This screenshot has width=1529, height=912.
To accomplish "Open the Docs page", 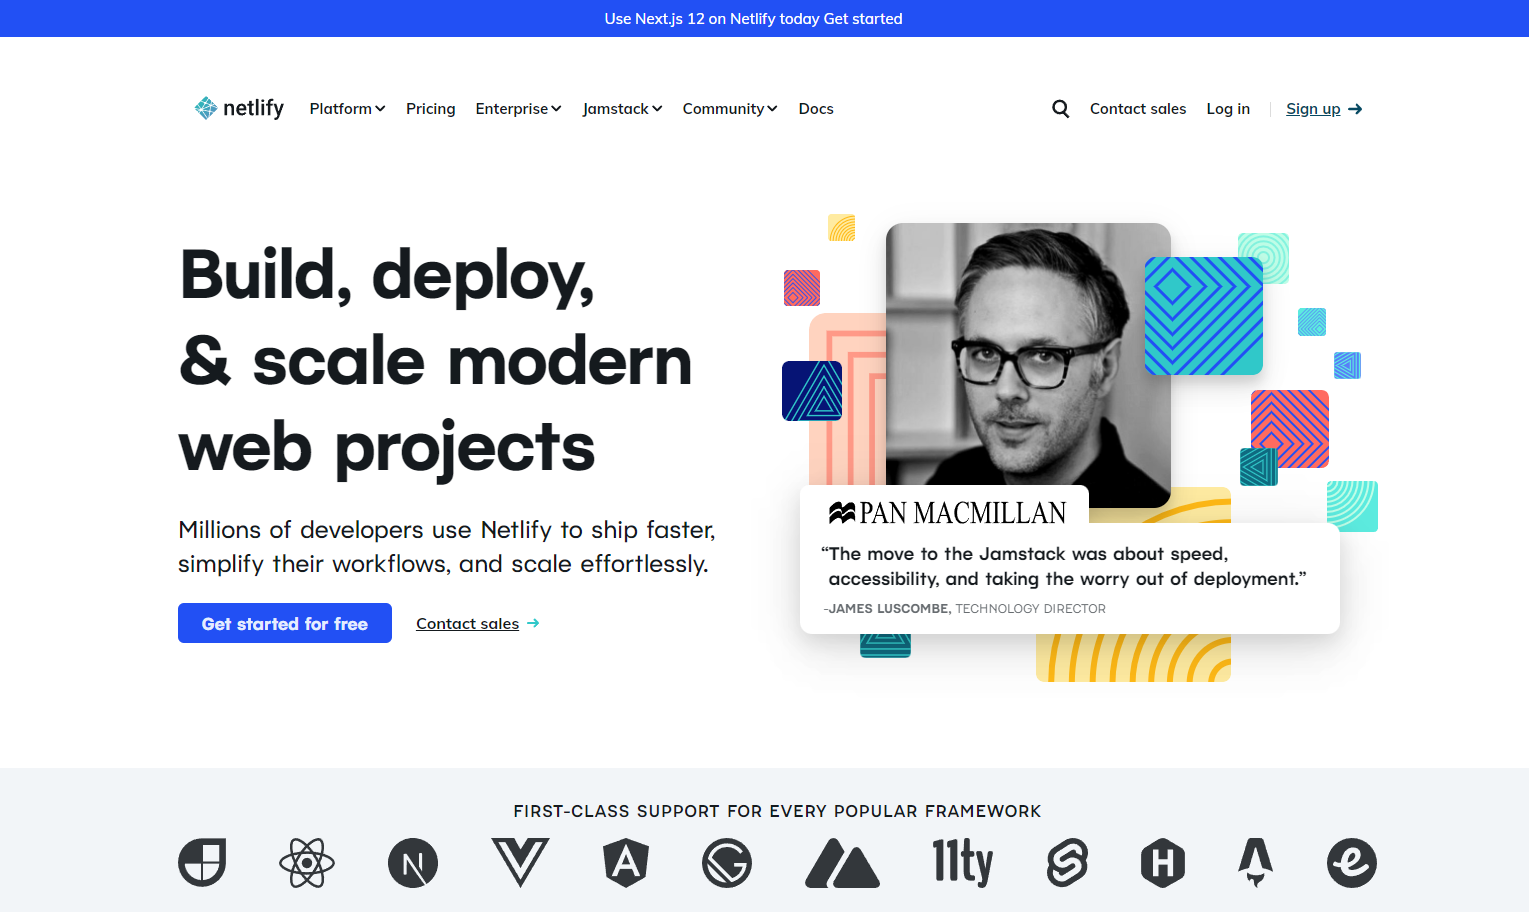I will coord(816,108).
